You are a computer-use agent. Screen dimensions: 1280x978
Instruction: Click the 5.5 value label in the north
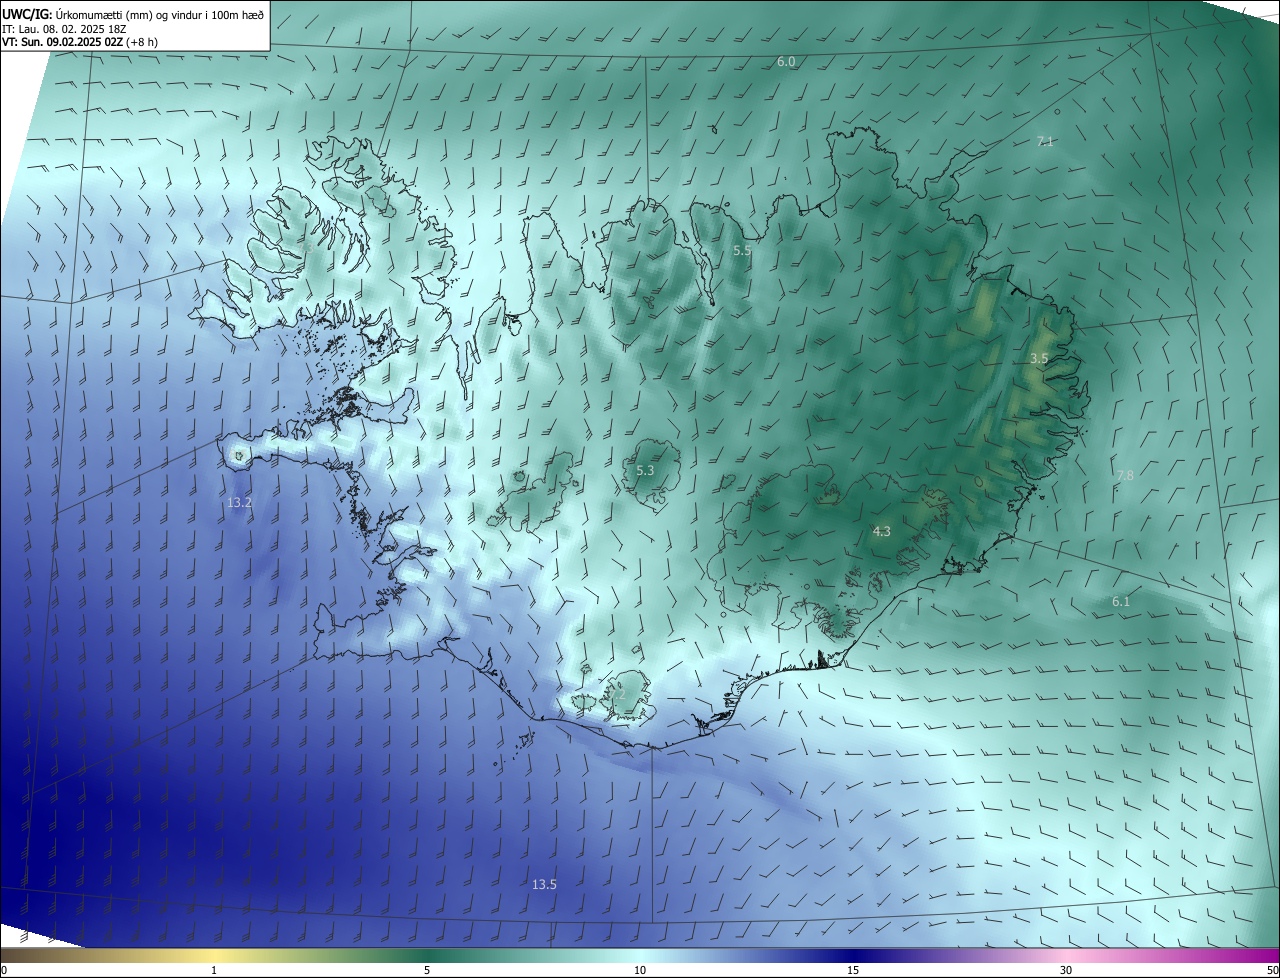(x=741, y=251)
